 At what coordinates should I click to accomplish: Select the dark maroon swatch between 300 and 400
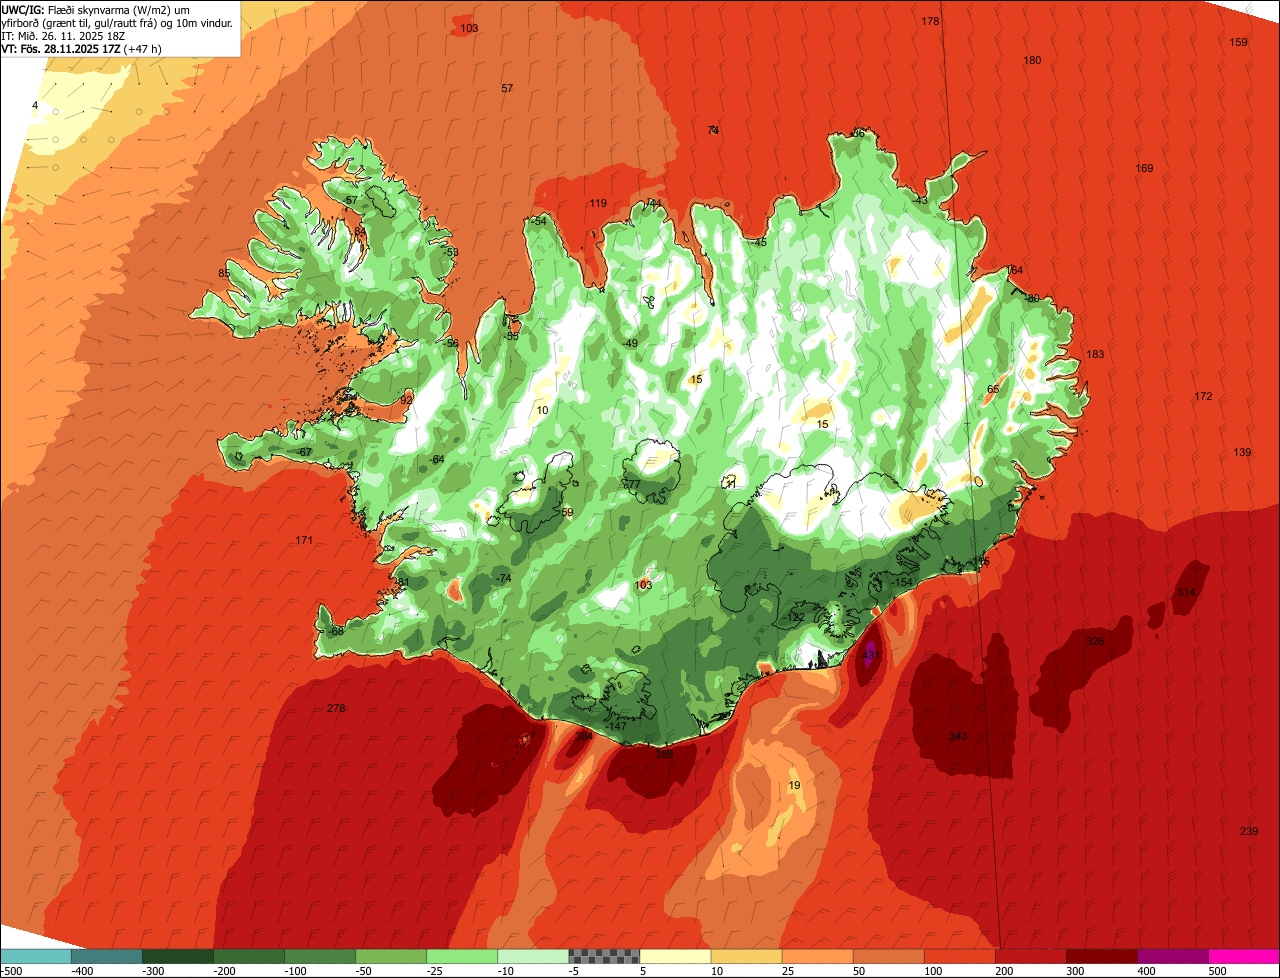(1102, 956)
